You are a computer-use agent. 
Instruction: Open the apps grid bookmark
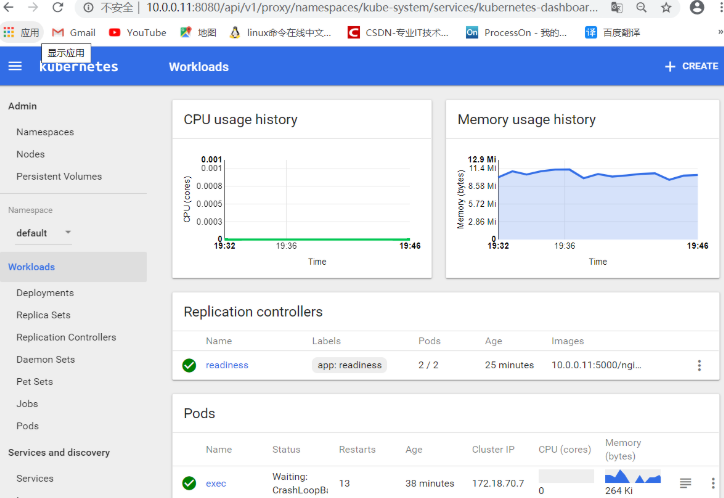pyautogui.click(x=21, y=32)
